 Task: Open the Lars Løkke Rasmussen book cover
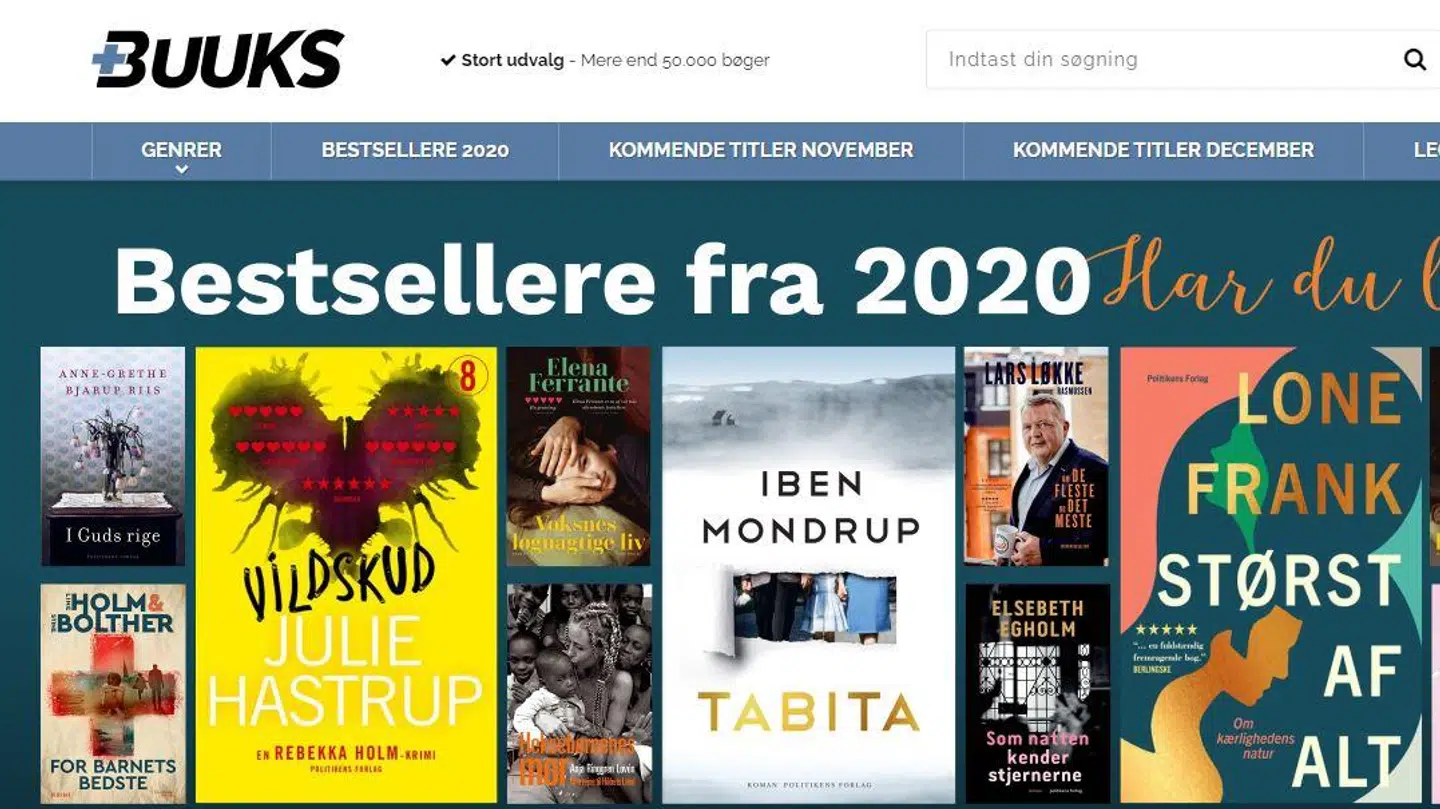click(1036, 456)
